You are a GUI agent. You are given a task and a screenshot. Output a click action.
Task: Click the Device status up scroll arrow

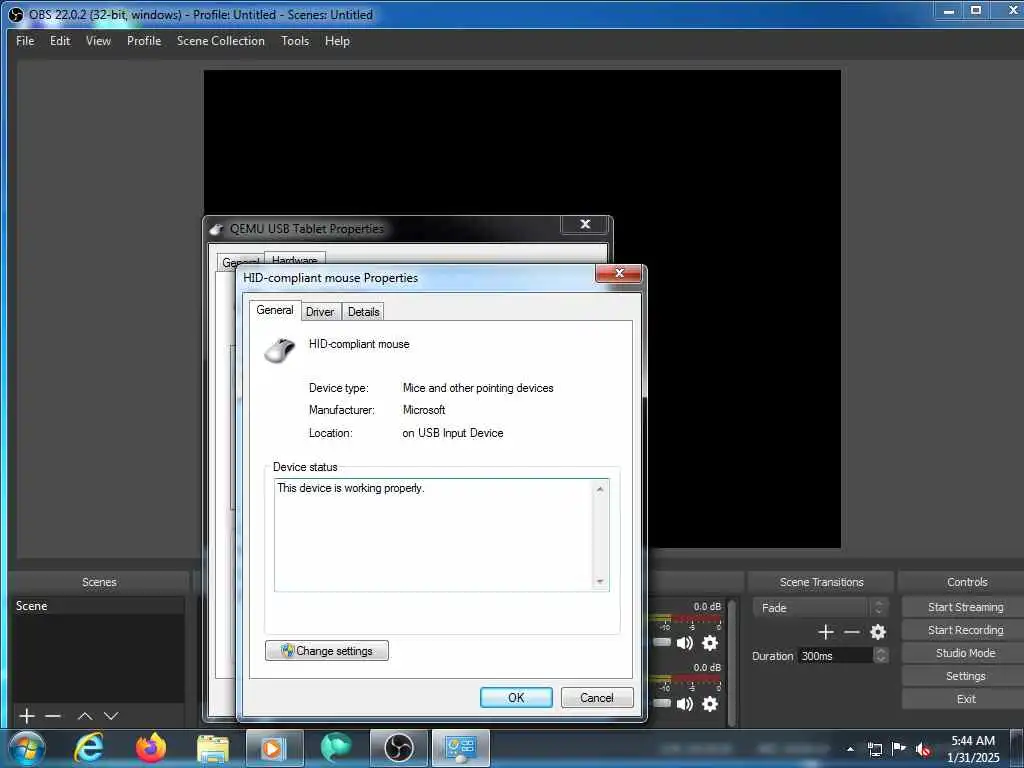pyautogui.click(x=600, y=488)
